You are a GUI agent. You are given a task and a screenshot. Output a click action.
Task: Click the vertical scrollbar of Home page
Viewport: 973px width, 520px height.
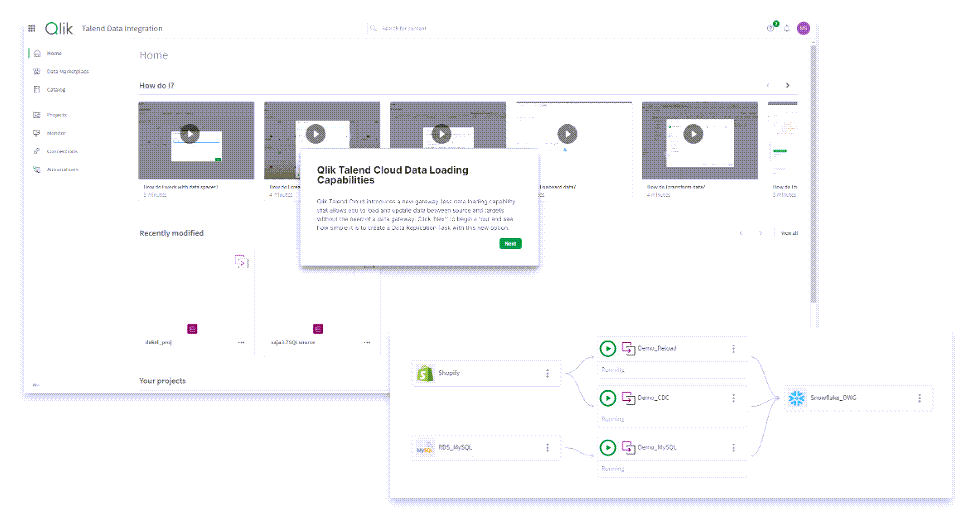pos(813,174)
